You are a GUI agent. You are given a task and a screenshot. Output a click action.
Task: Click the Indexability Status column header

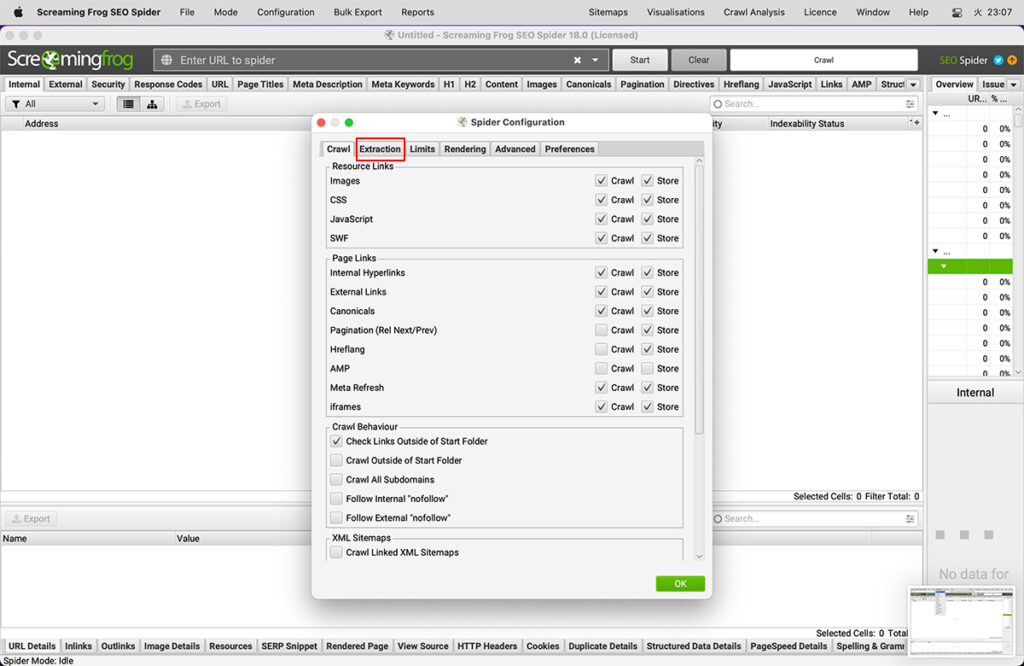pos(807,123)
